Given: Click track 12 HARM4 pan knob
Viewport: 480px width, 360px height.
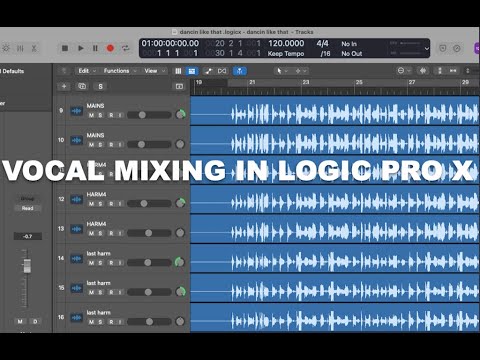Looking at the screenshot, I should pyautogui.click(x=180, y=203).
